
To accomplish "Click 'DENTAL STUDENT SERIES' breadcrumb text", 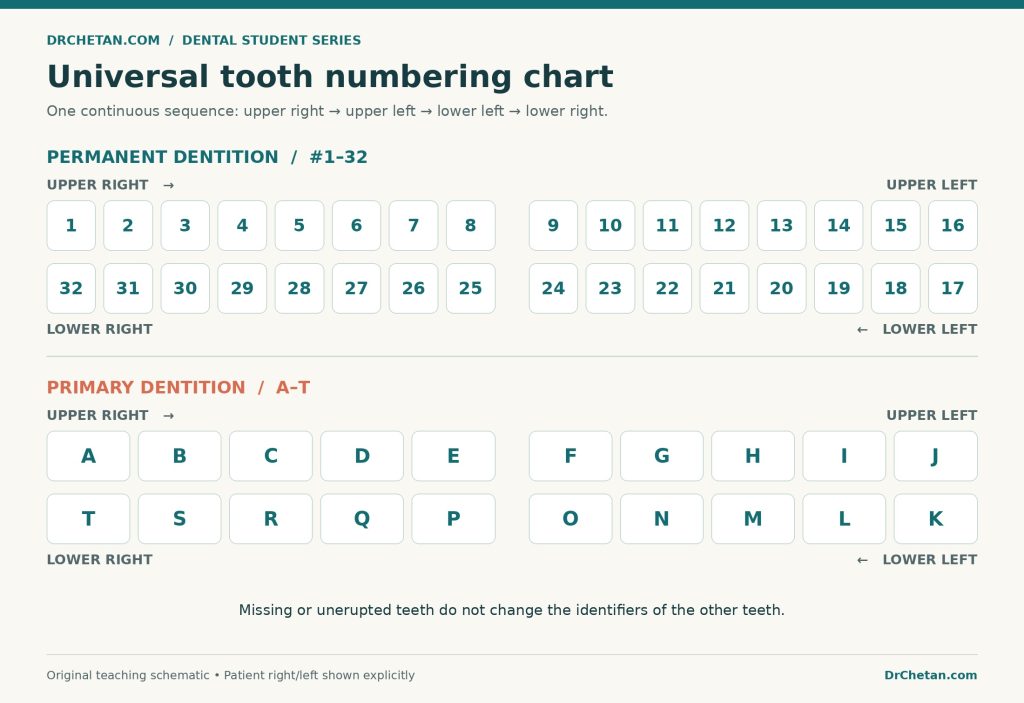I will (272, 41).
